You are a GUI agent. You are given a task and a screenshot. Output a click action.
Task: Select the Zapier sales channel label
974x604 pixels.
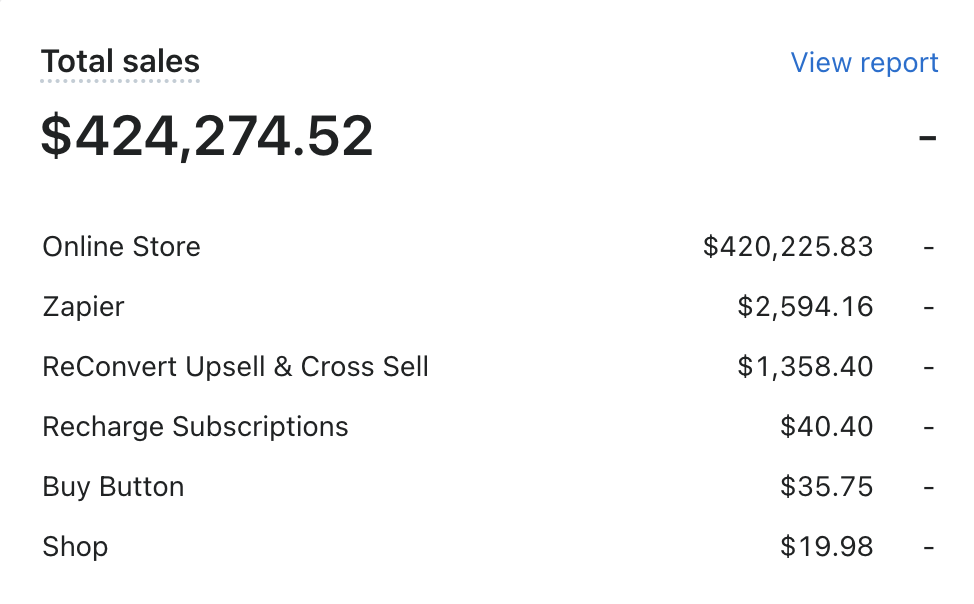click(83, 307)
